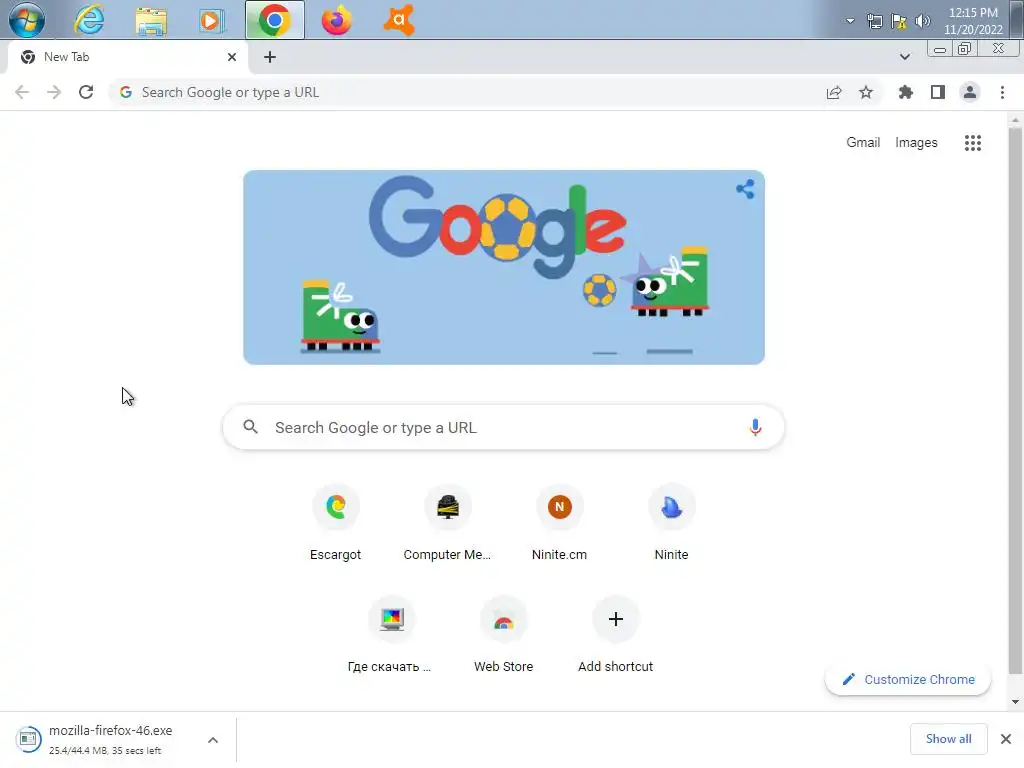
Task: Open the Chrome three-dot menu
Action: coord(1002,93)
